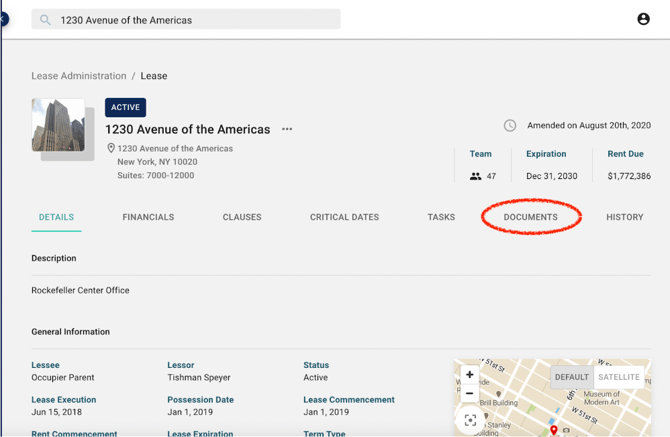Click the location pin beside address
670x437 pixels.
tap(111, 148)
